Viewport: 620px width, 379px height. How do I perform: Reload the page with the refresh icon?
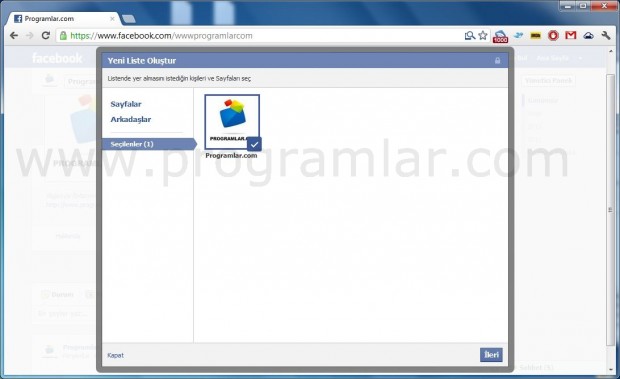[x=45, y=36]
